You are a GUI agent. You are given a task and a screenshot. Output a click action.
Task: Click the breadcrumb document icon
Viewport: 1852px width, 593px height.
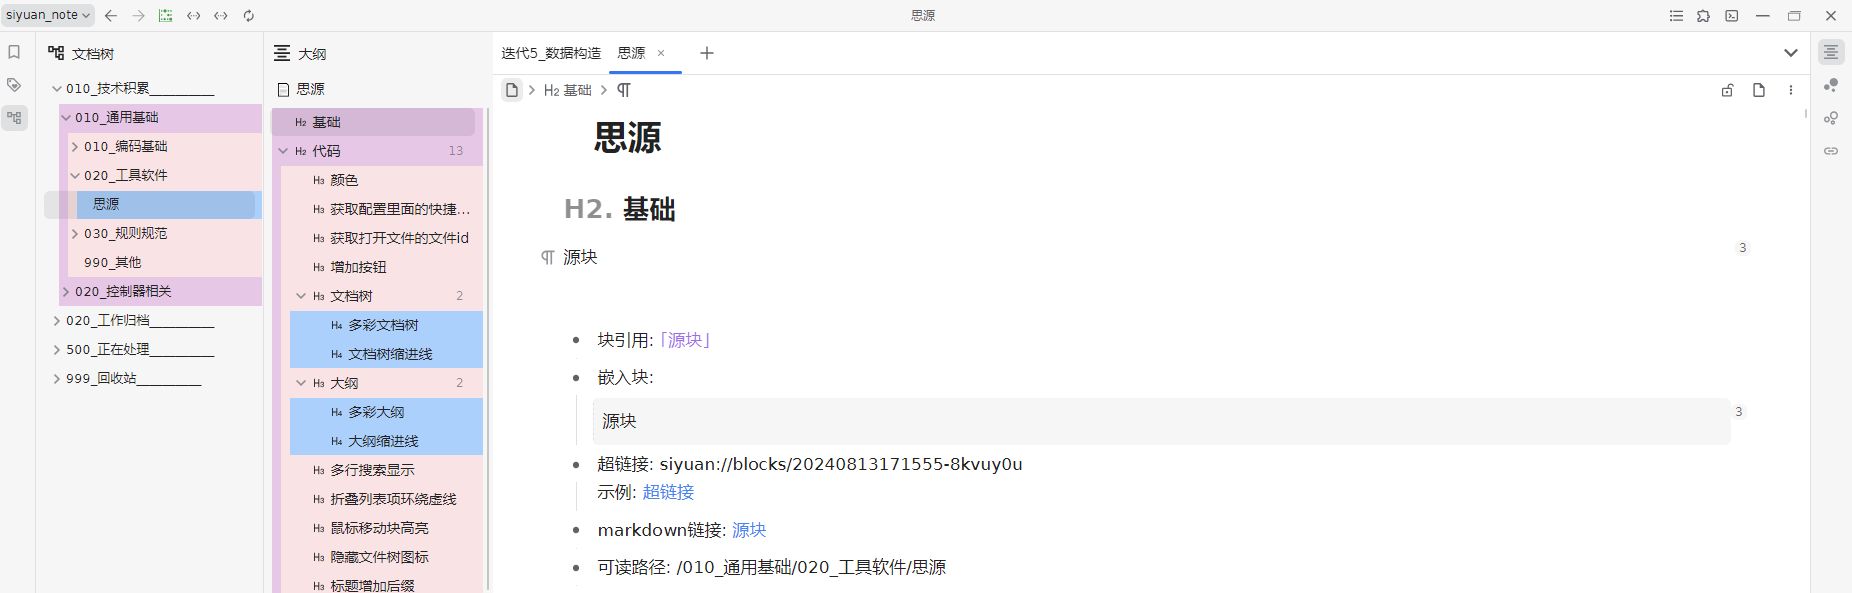click(x=512, y=90)
